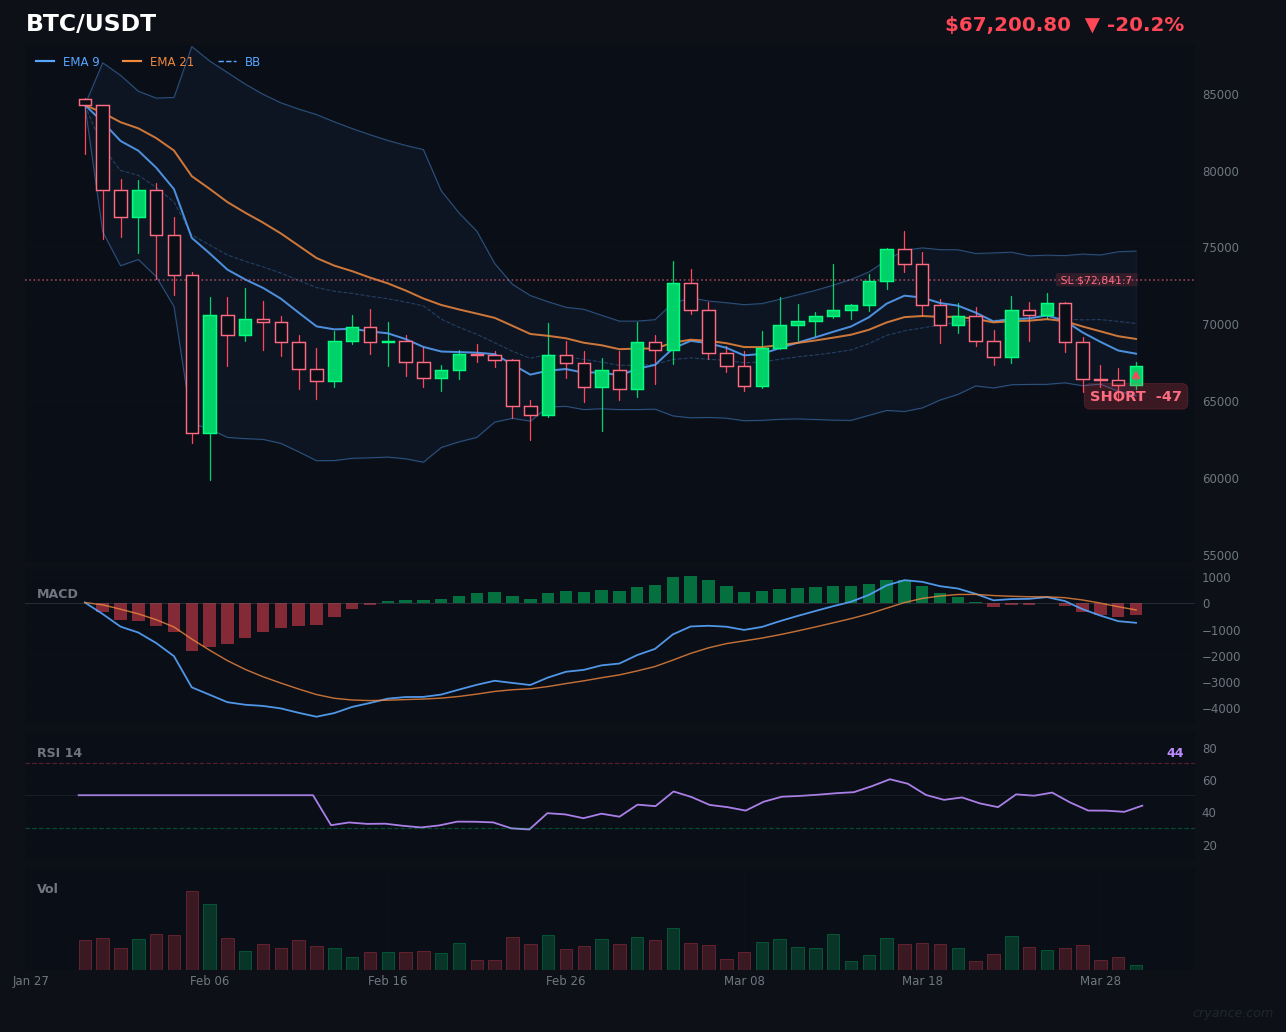Hide the Bollinger Bands via BB legend
Viewport: 1286px width, 1032px height.
(251, 61)
